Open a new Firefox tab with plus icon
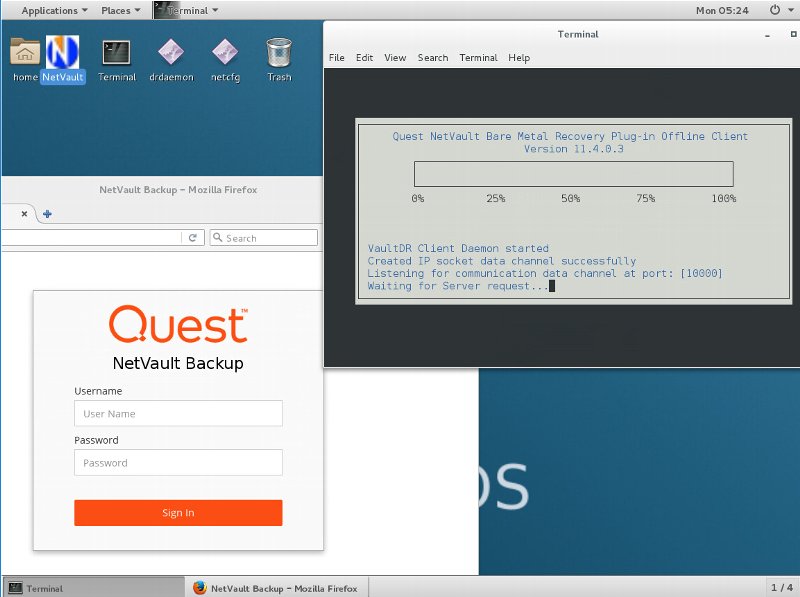 pyautogui.click(x=47, y=214)
